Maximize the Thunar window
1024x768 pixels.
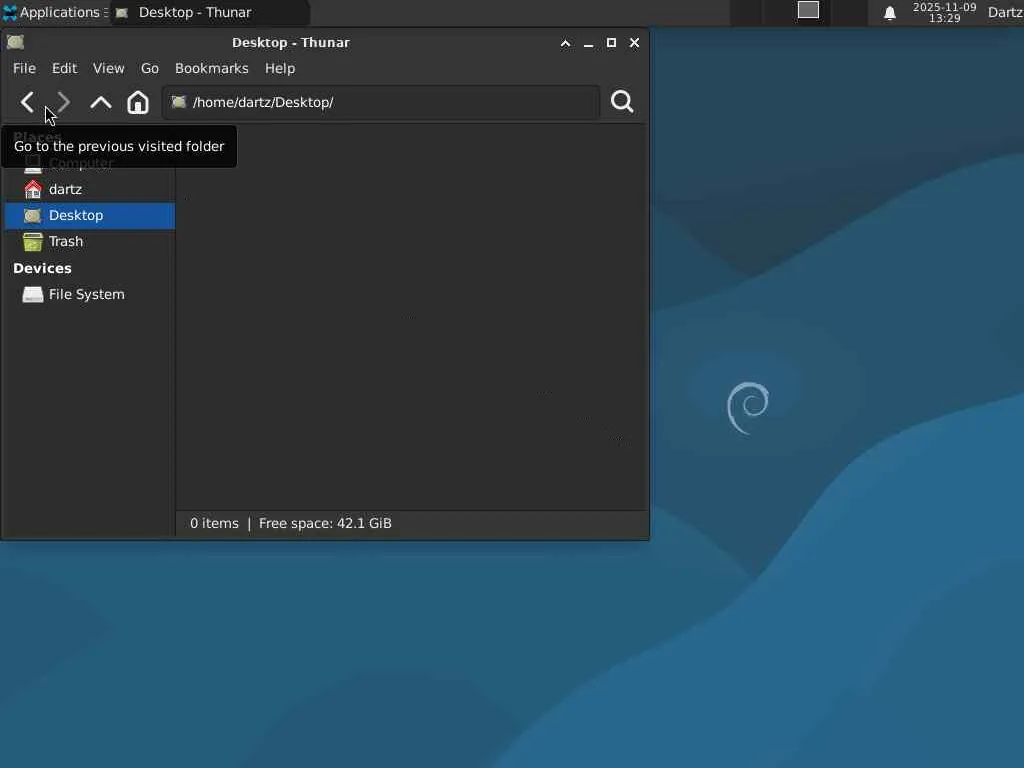(611, 43)
